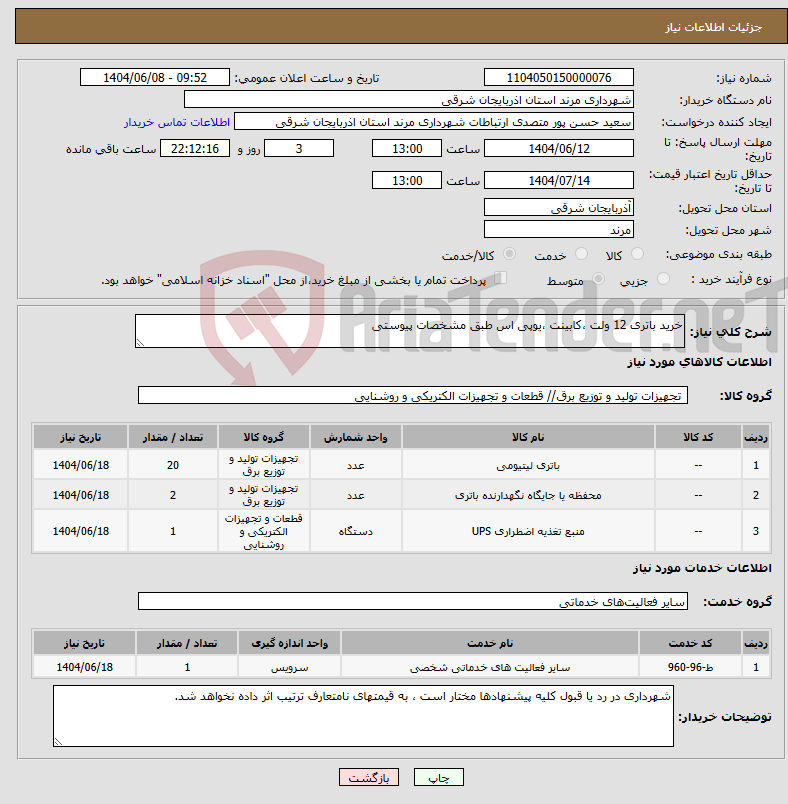Image resolution: width=788 pixels, height=804 pixels.
Task: Click the چاپ print button
Action: pyautogui.click(x=438, y=777)
